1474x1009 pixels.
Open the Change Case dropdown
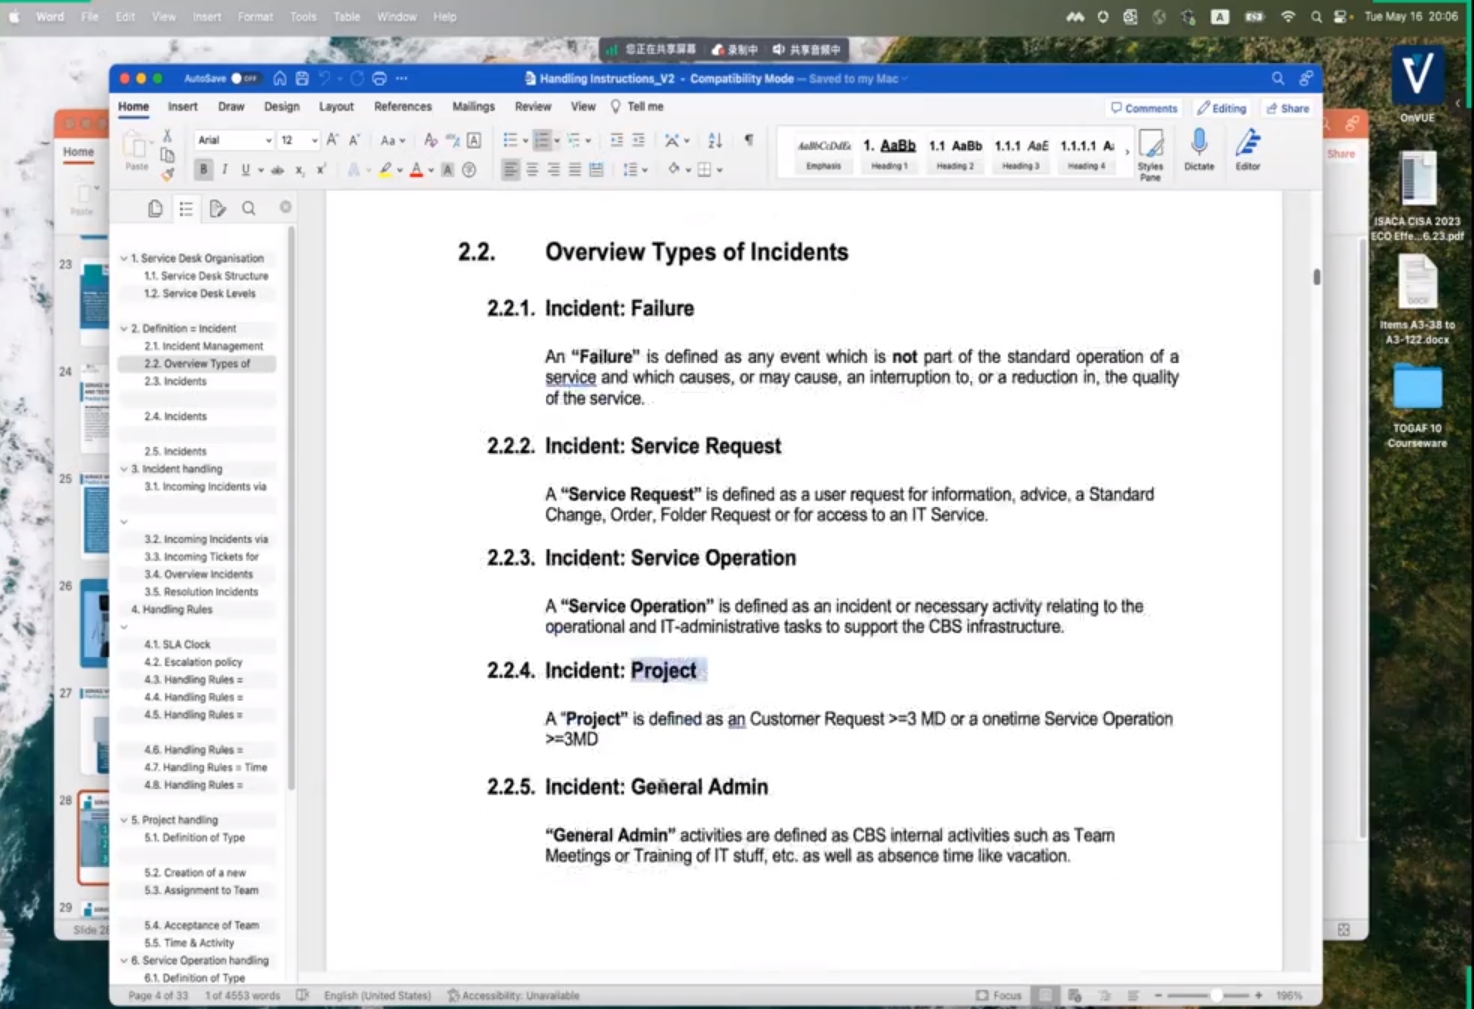pyautogui.click(x=393, y=141)
